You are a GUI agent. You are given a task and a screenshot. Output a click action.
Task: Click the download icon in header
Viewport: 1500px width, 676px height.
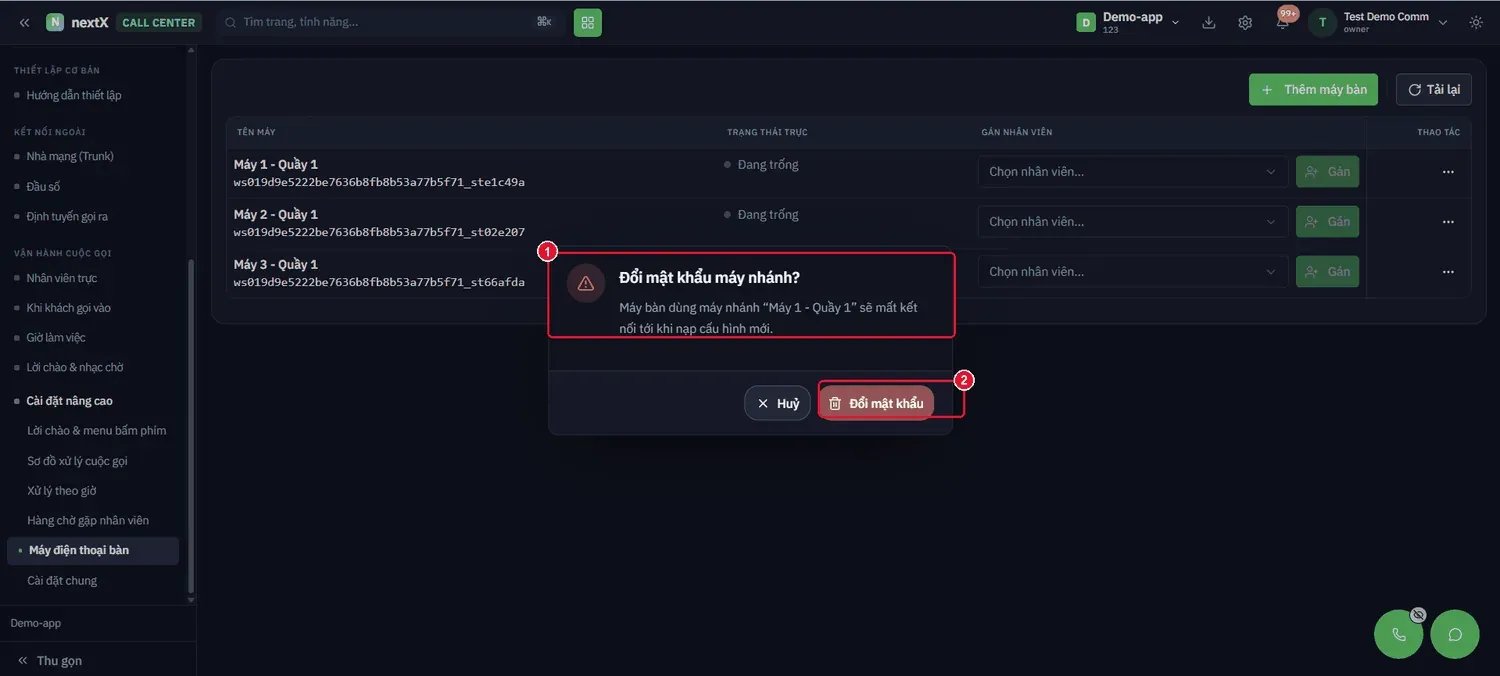(x=1209, y=22)
